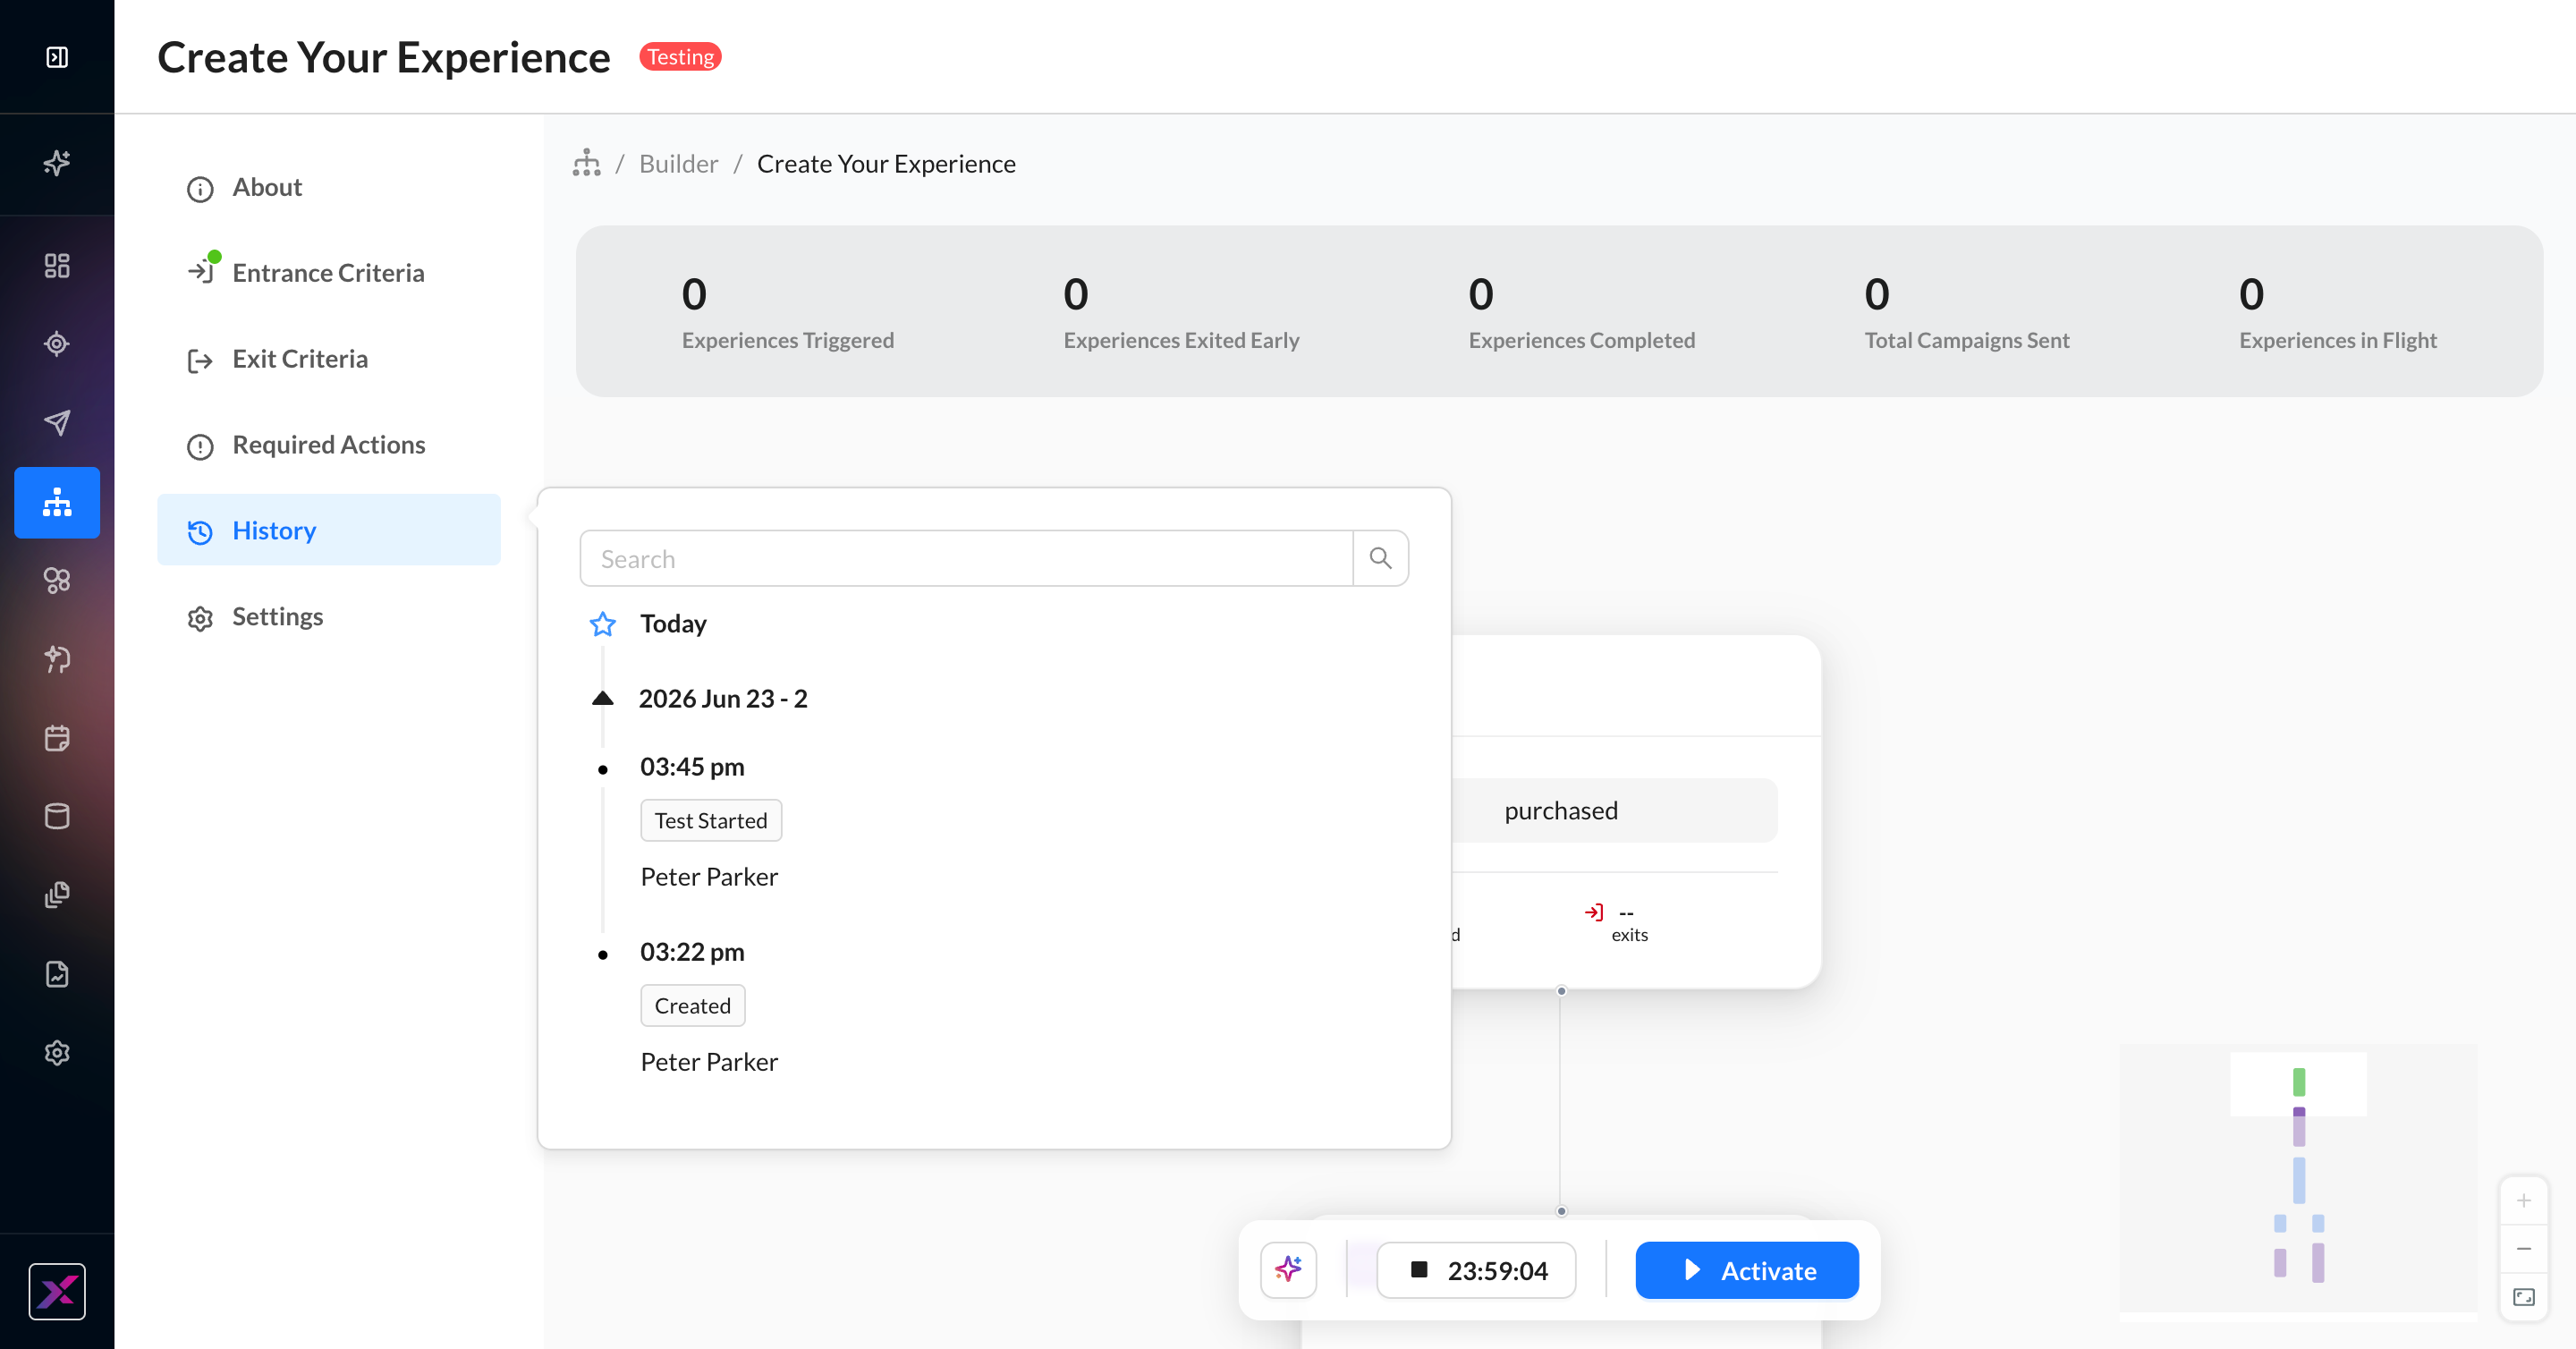Open the Settings menu item
The width and height of the screenshot is (2576, 1349).
328,617
